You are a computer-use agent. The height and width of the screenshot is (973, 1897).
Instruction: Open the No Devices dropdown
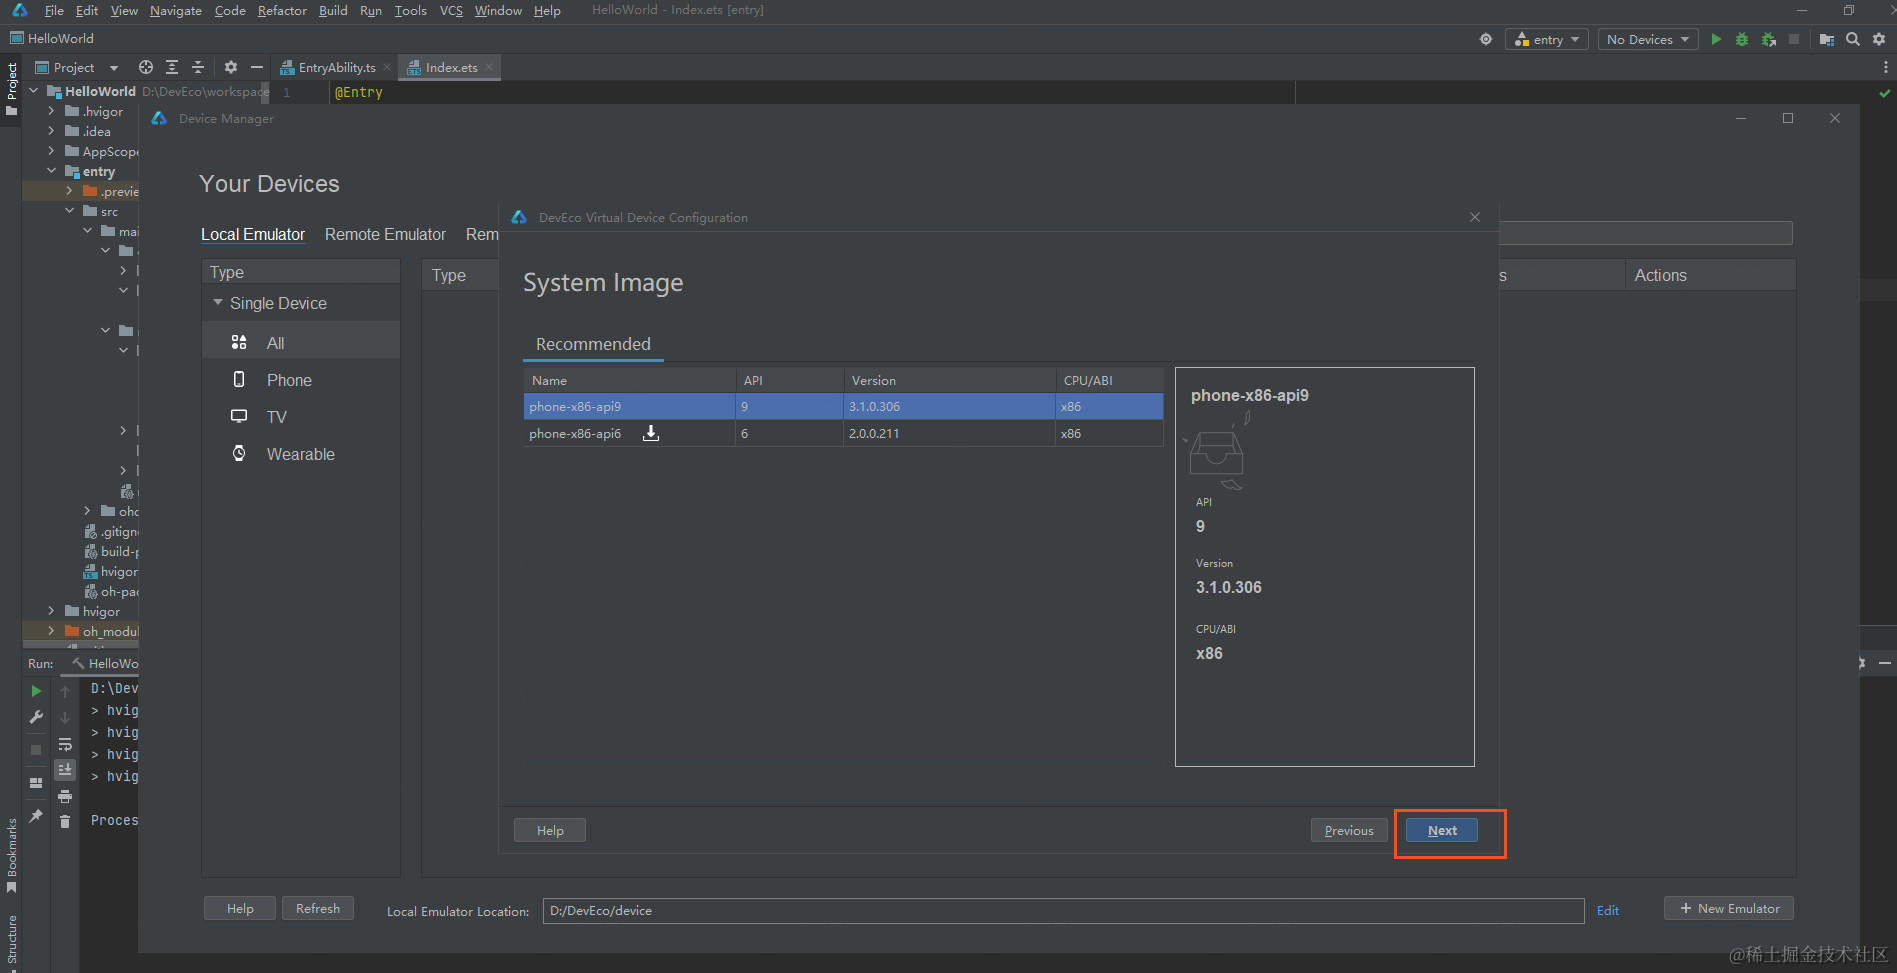[x=1648, y=39]
